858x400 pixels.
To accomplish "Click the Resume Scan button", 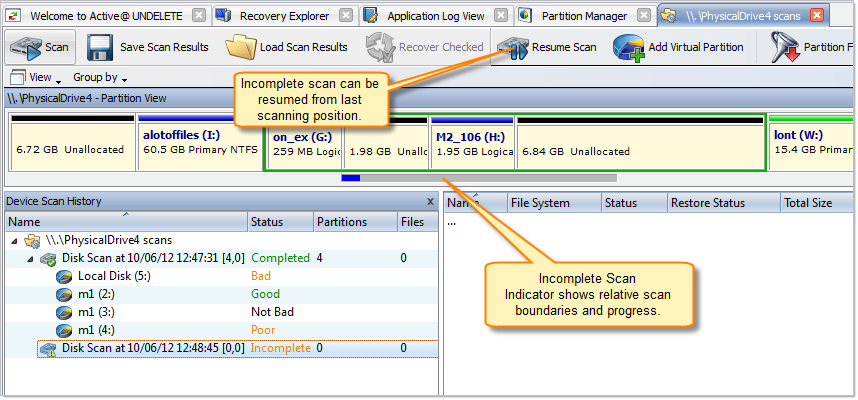I will (547, 48).
